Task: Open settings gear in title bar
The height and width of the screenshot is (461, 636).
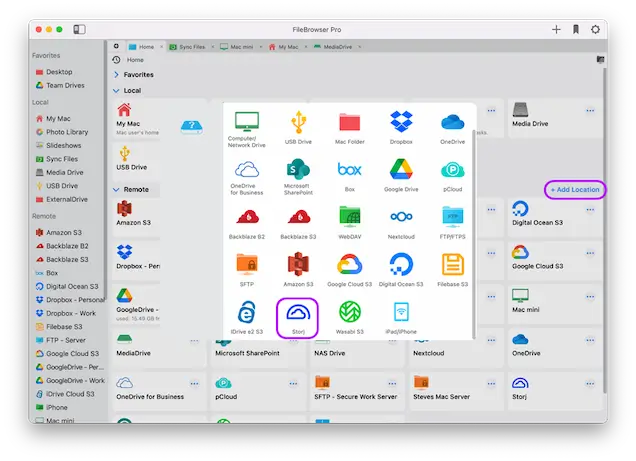Action: 595,29
